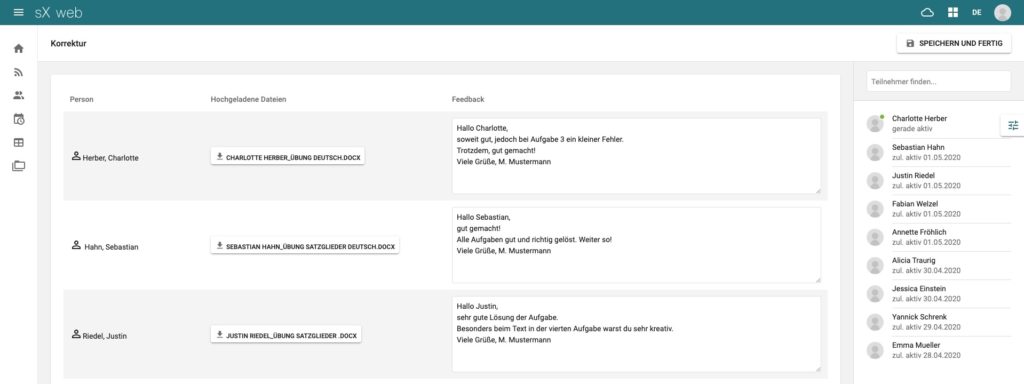This screenshot has height=384, width=1024.
Task: Click the cloud icon in header
Action: point(927,12)
